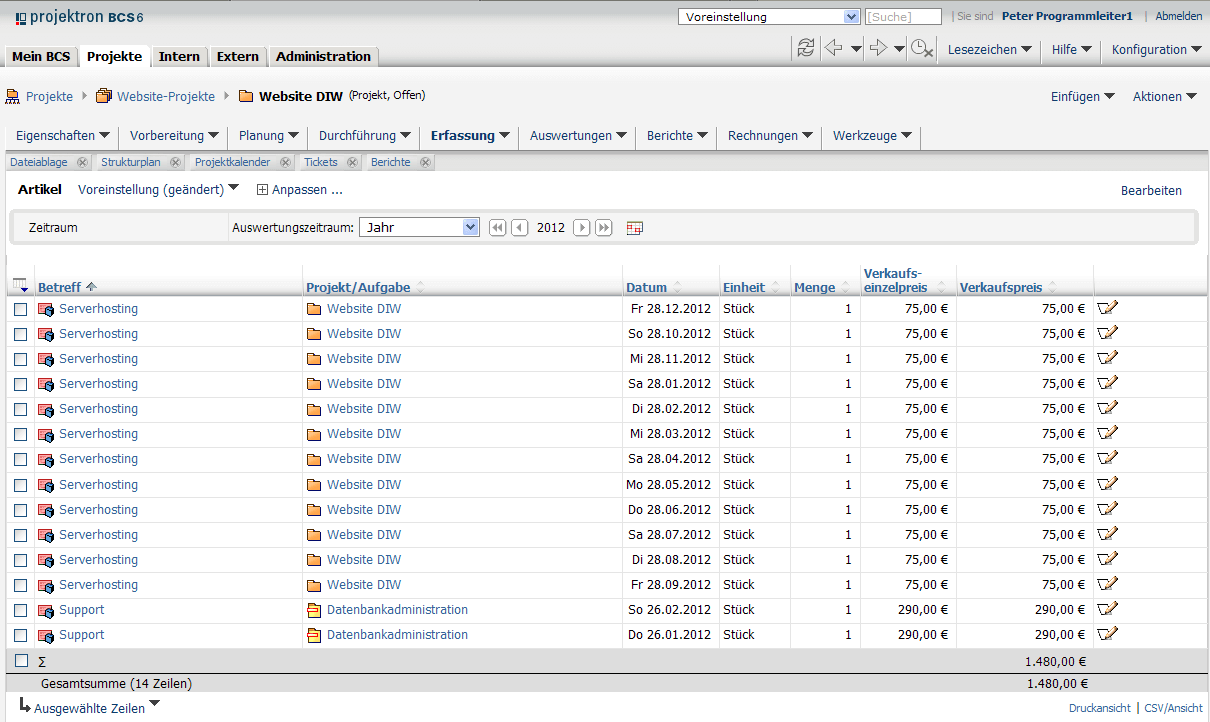Close the Dateiablage tab with its X icon
1210x722 pixels.
(82, 162)
